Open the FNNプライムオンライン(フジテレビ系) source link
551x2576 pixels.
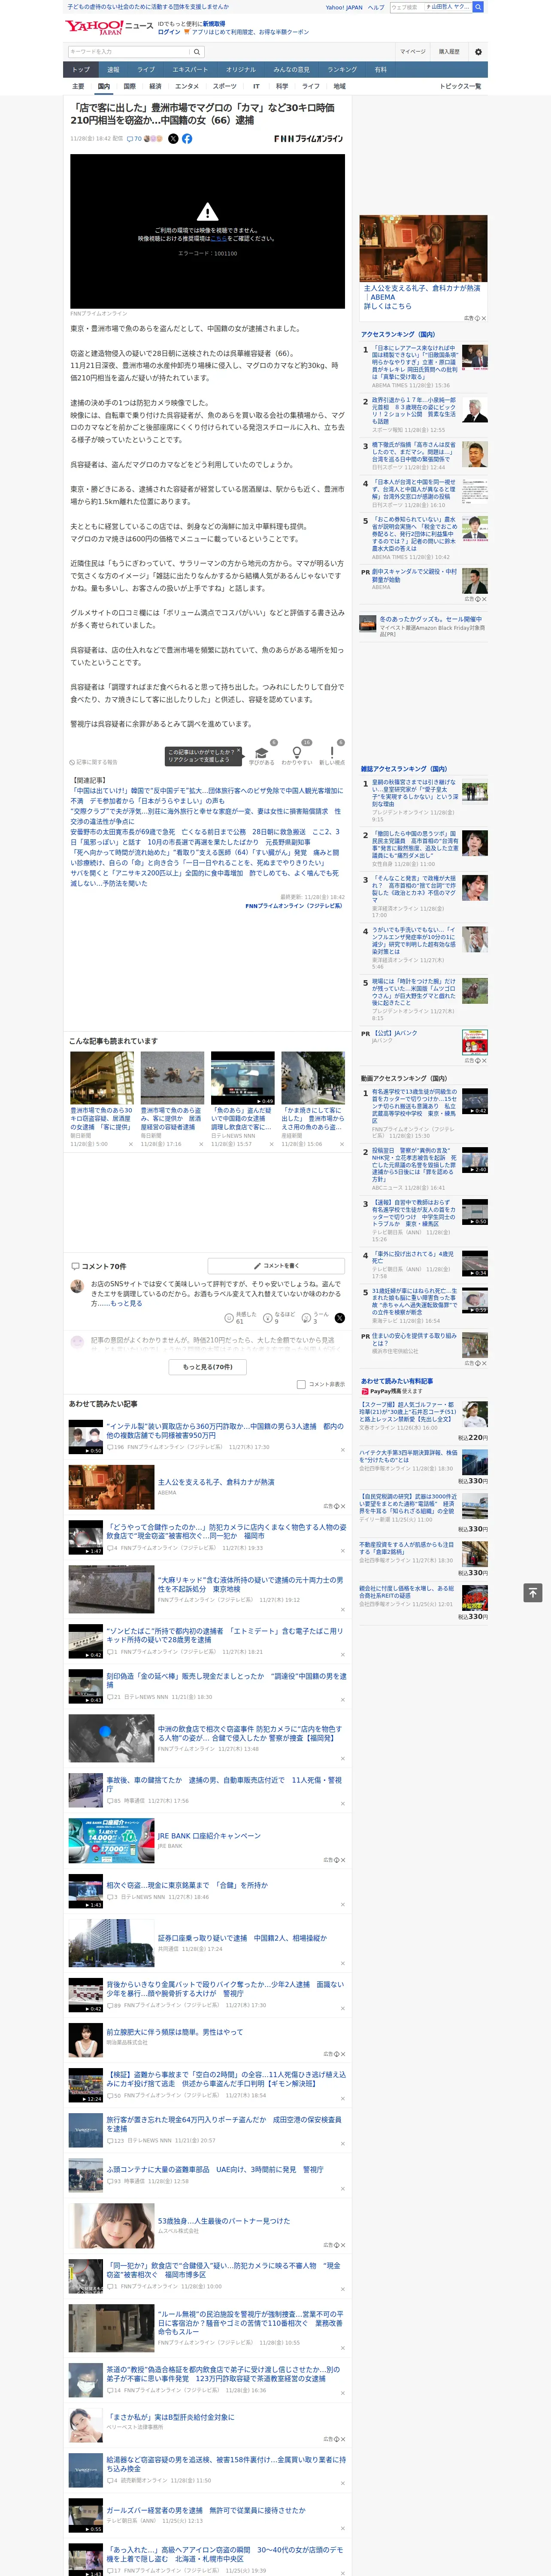coord(293,906)
